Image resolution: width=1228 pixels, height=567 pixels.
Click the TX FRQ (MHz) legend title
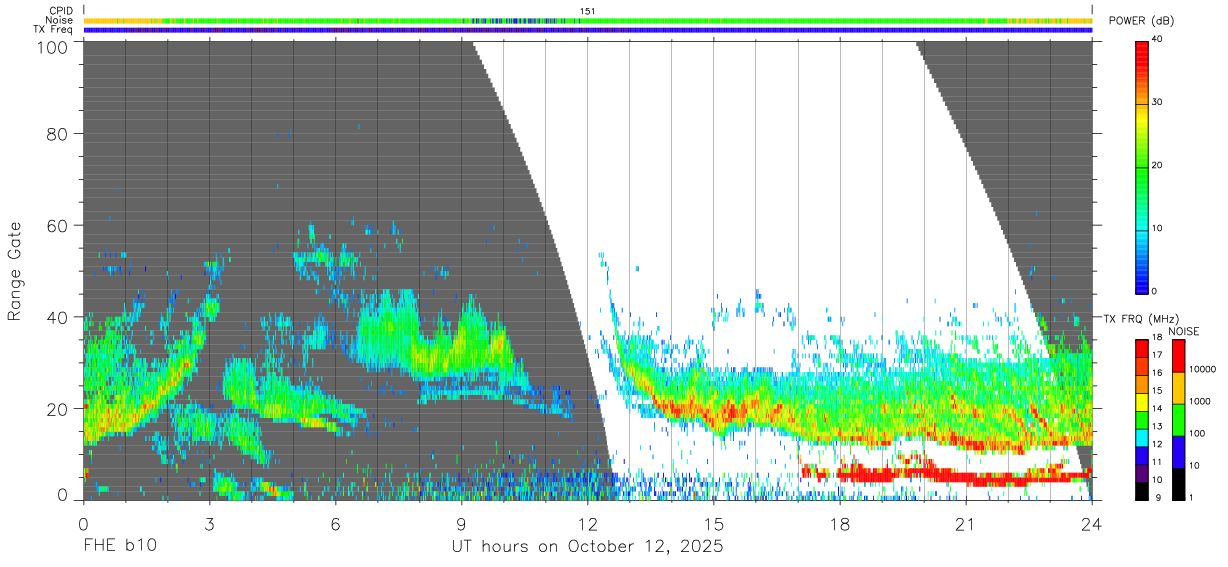click(x=1139, y=318)
